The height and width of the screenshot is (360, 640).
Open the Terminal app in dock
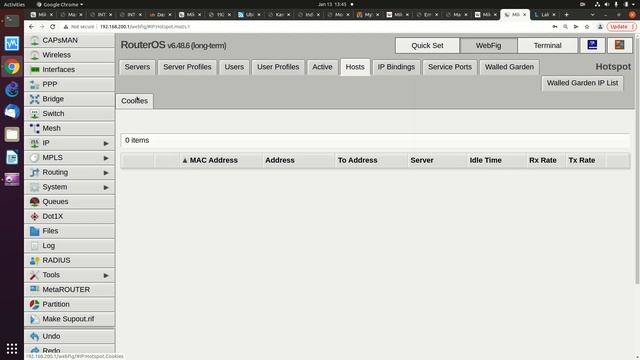12,20
